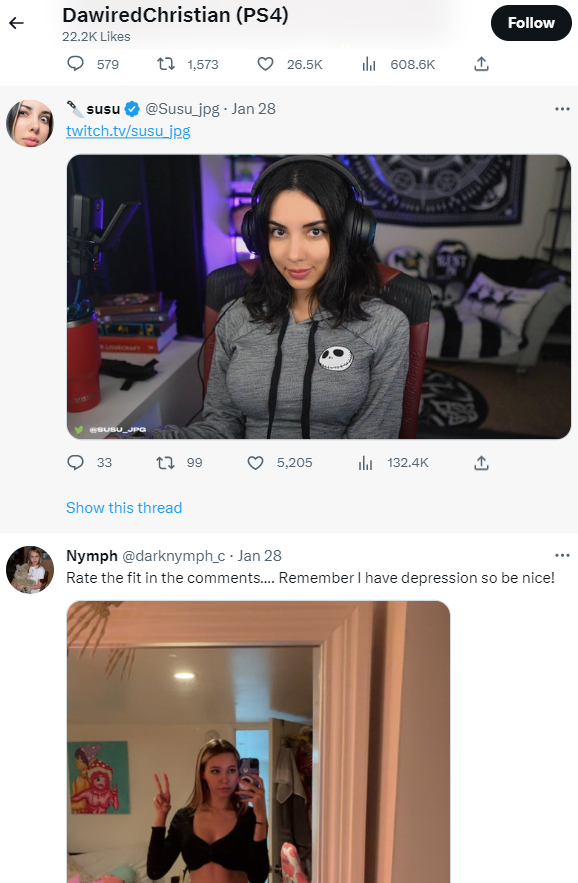Screen dimensions: 578x883
Task: Open more options on Nymph's tweet
Action: tap(562, 555)
